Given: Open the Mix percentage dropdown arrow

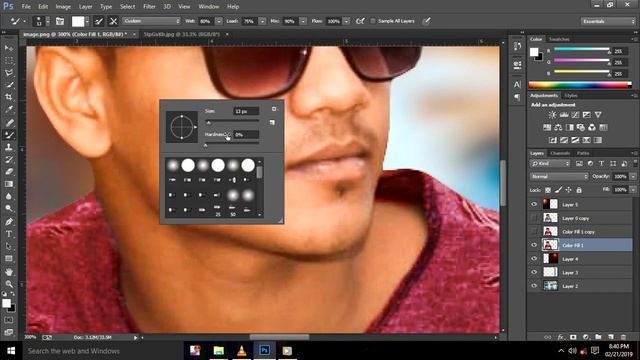Looking at the screenshot, I should coord(303,21).
